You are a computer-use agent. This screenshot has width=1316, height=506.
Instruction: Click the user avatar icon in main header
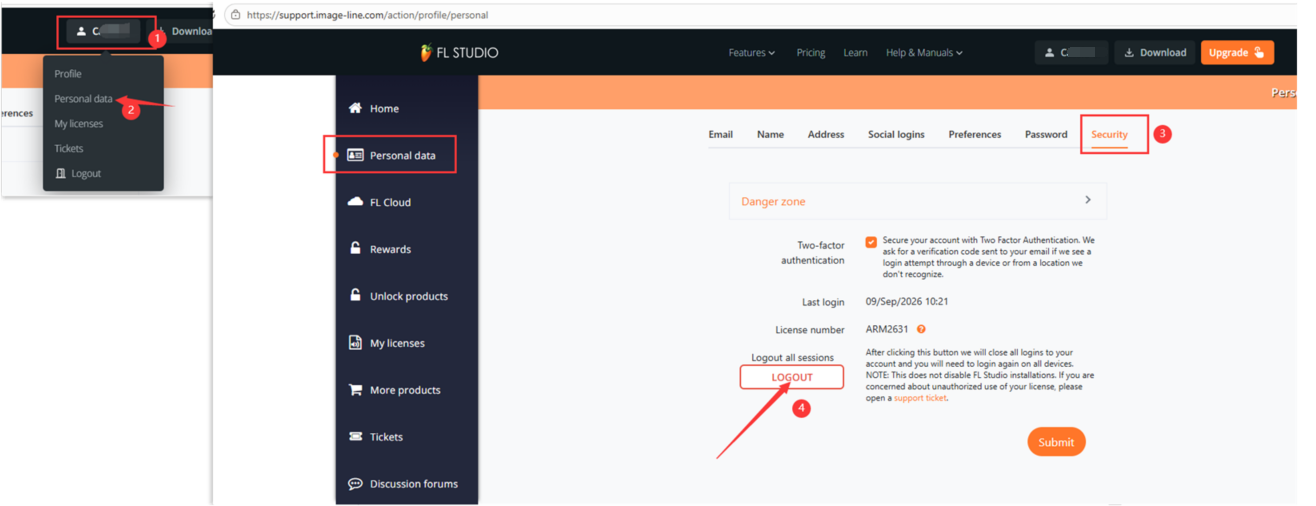[1049, 53]
